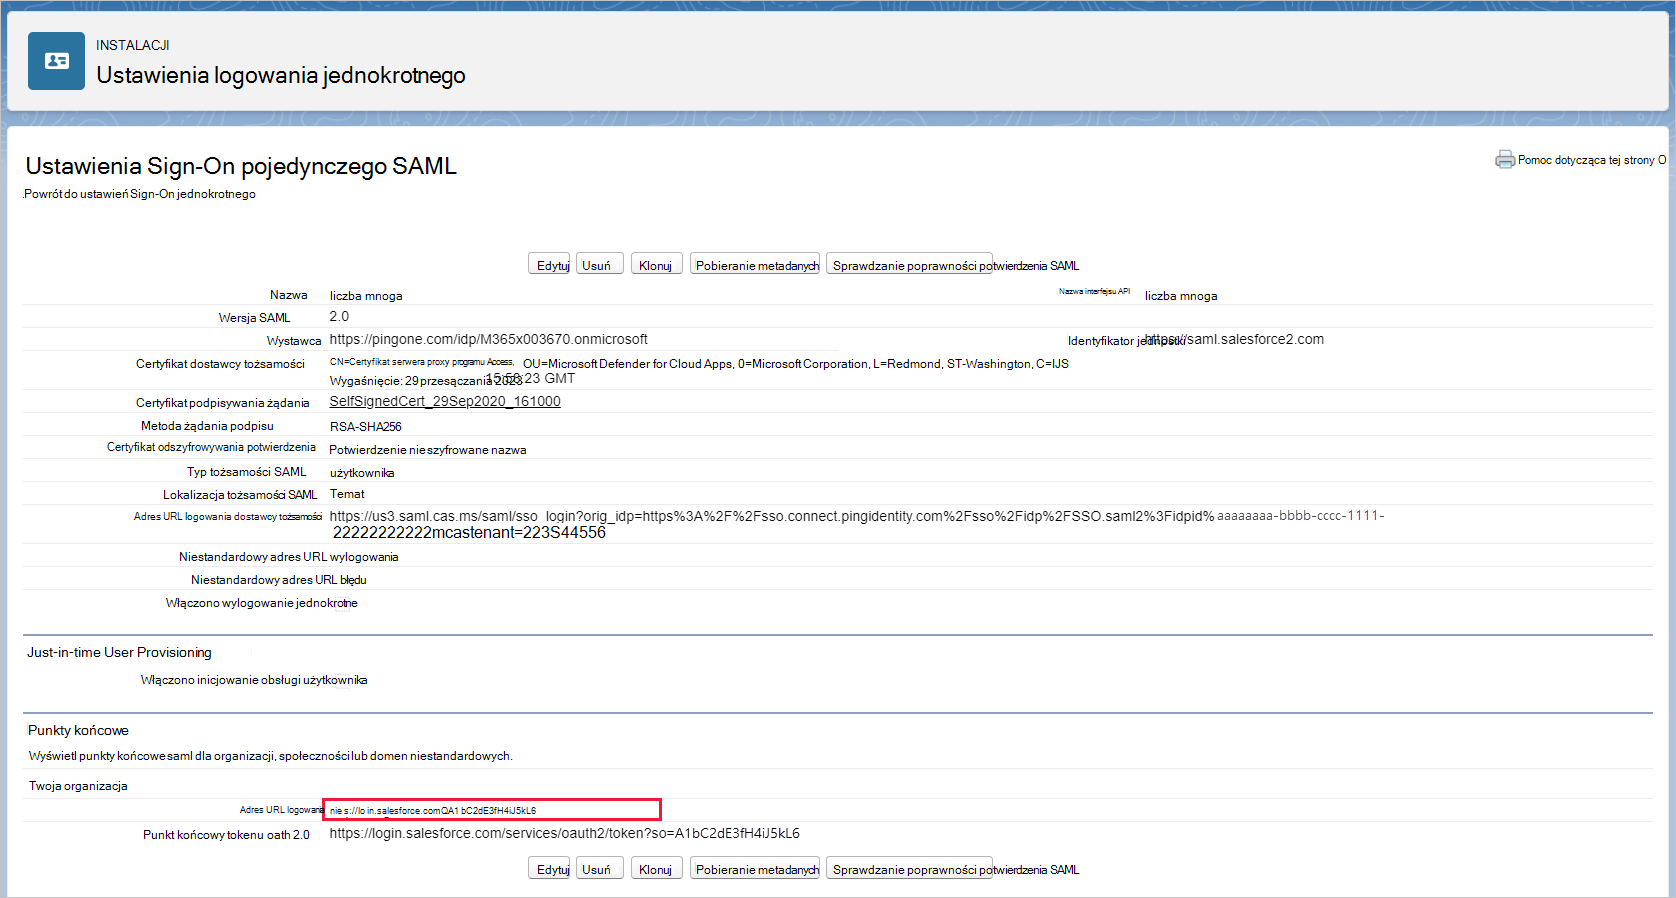Click bottom 'Sprawdzanie poprawności potwierdzenia SAML' button

click(x=909, y=868)
